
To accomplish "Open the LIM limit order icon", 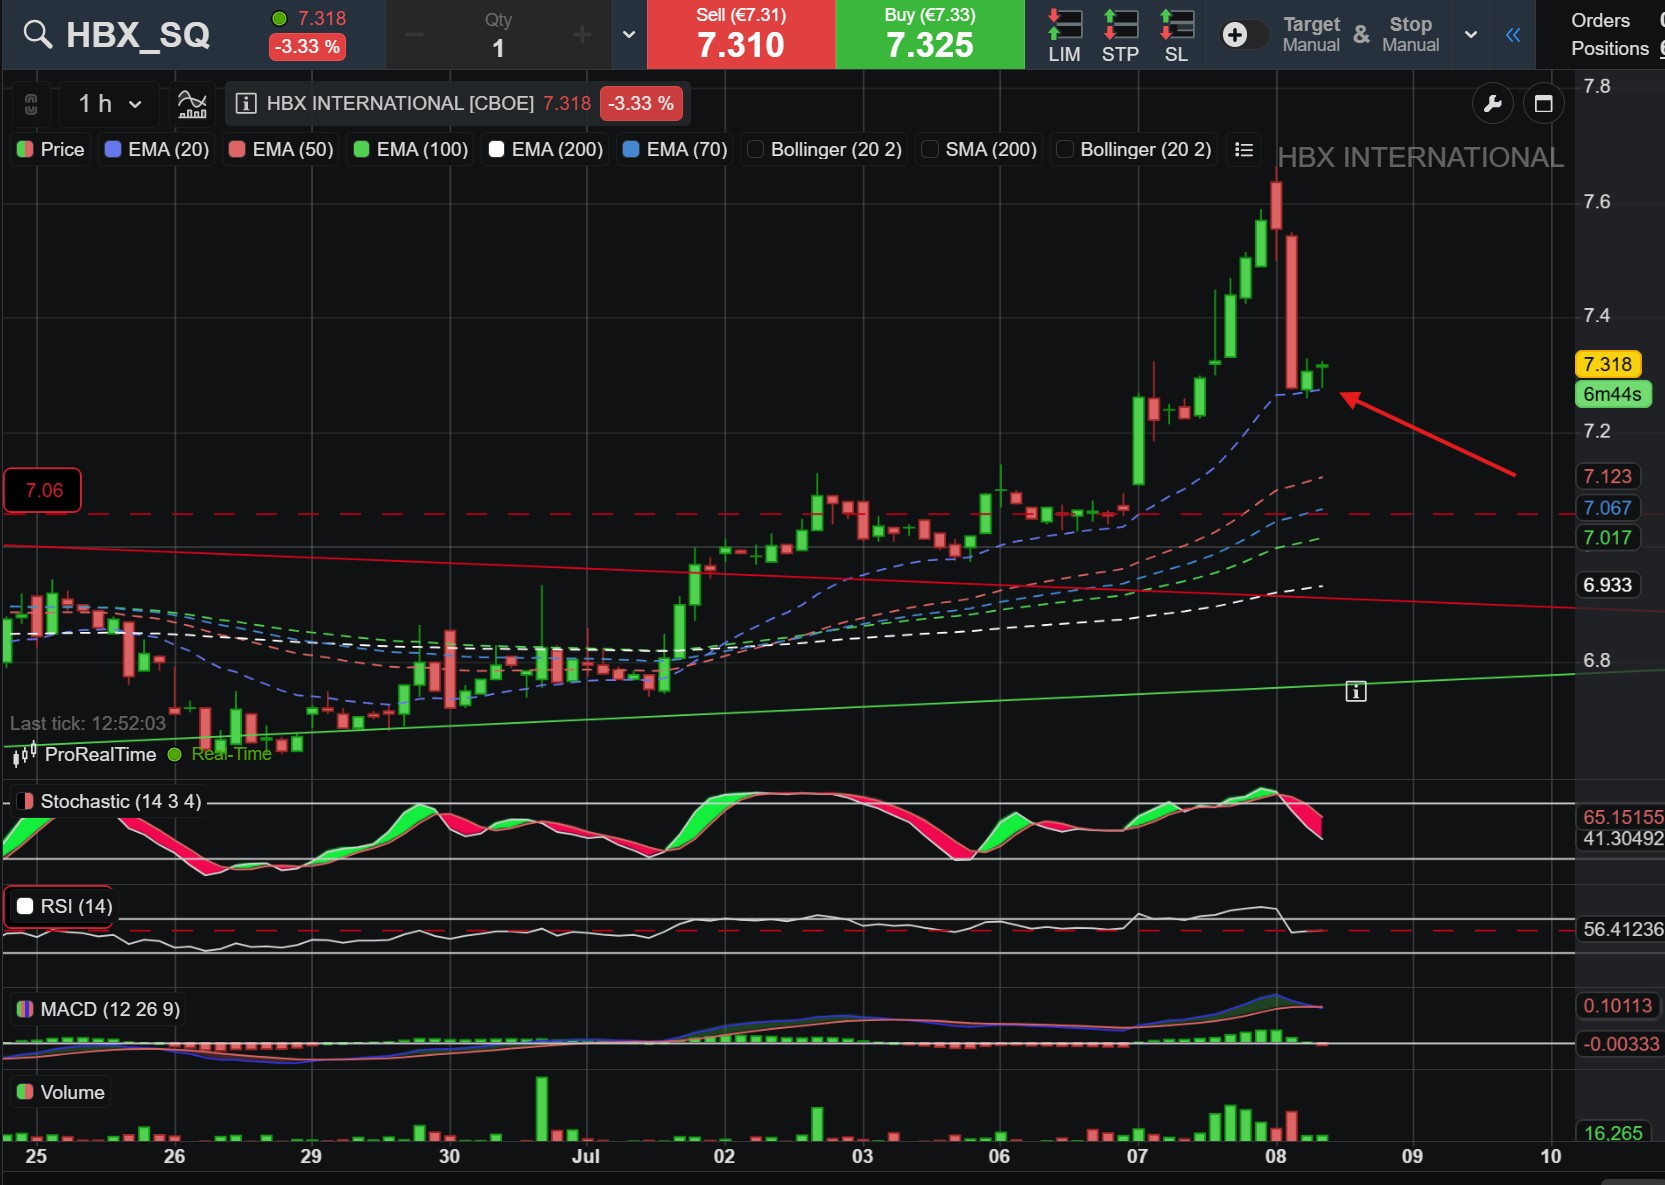I will 1064,35.
